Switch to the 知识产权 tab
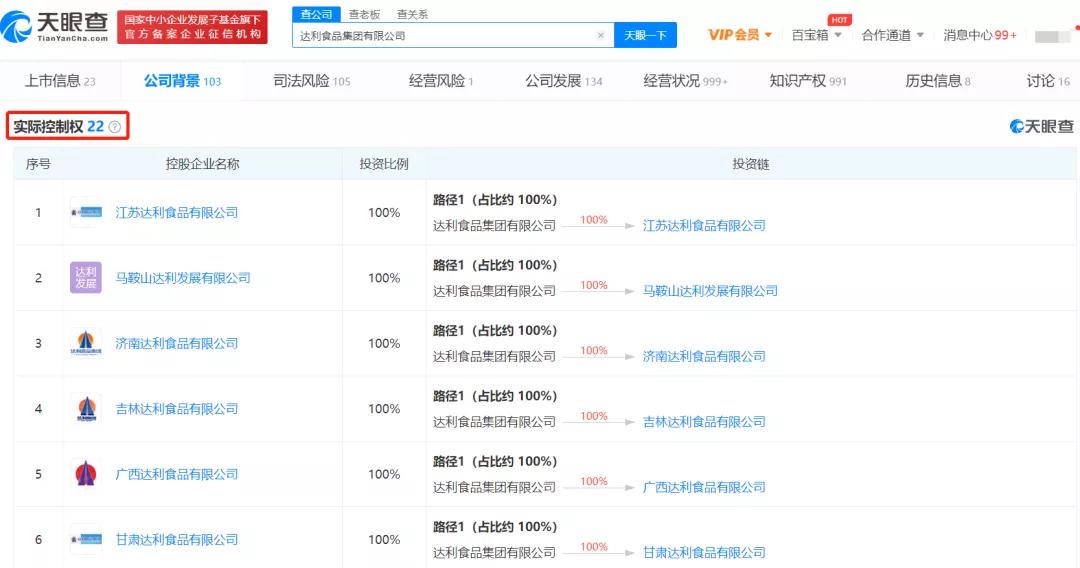The width and height of the screenshot is (1080, 568). coord(808,81)
